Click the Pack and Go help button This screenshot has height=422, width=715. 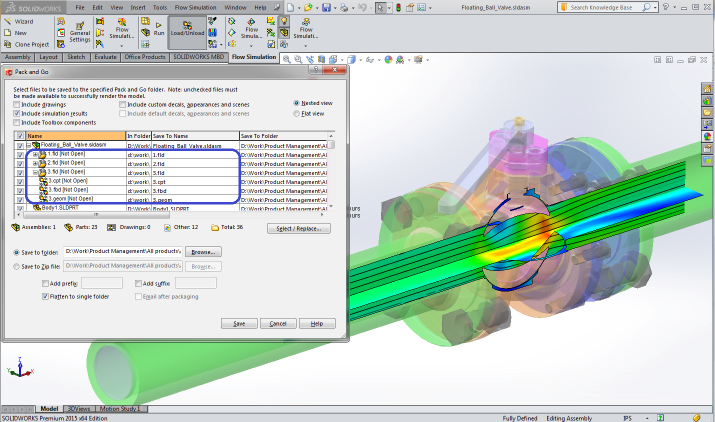316,70
